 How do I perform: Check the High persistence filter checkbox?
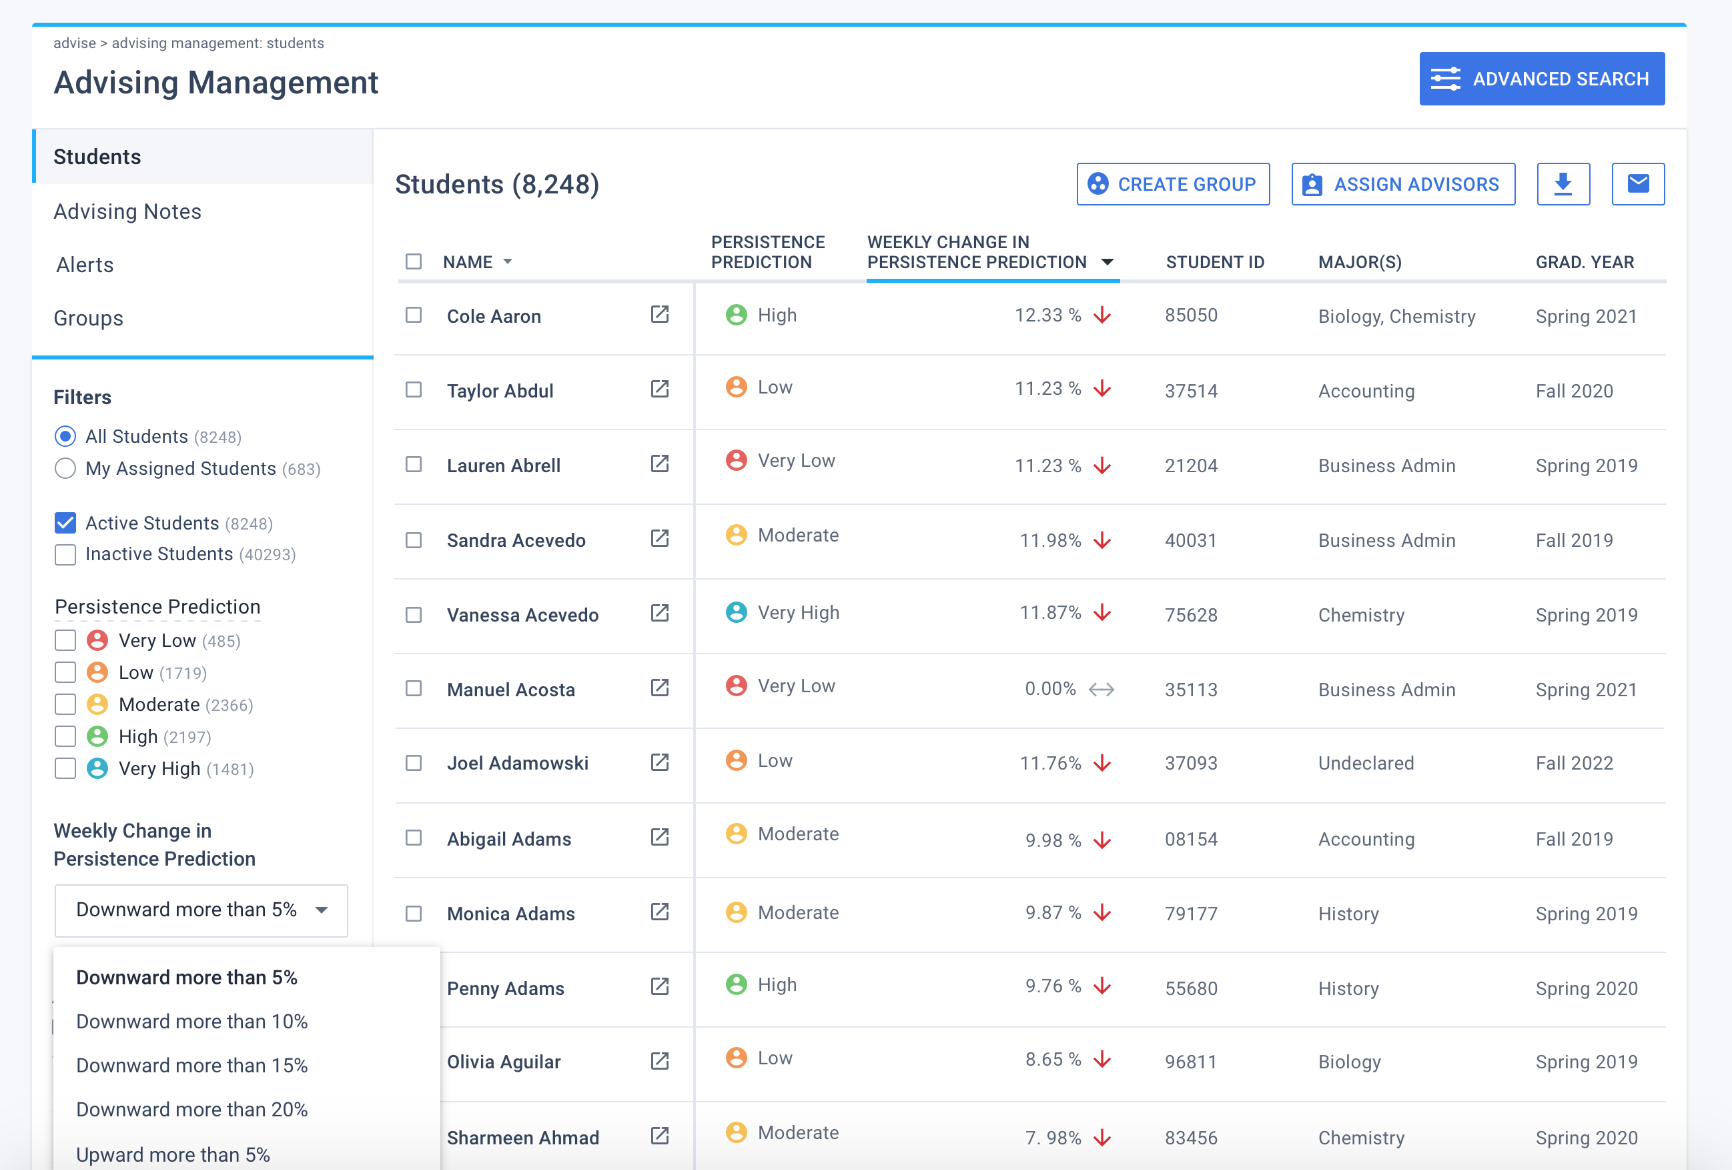65,736
